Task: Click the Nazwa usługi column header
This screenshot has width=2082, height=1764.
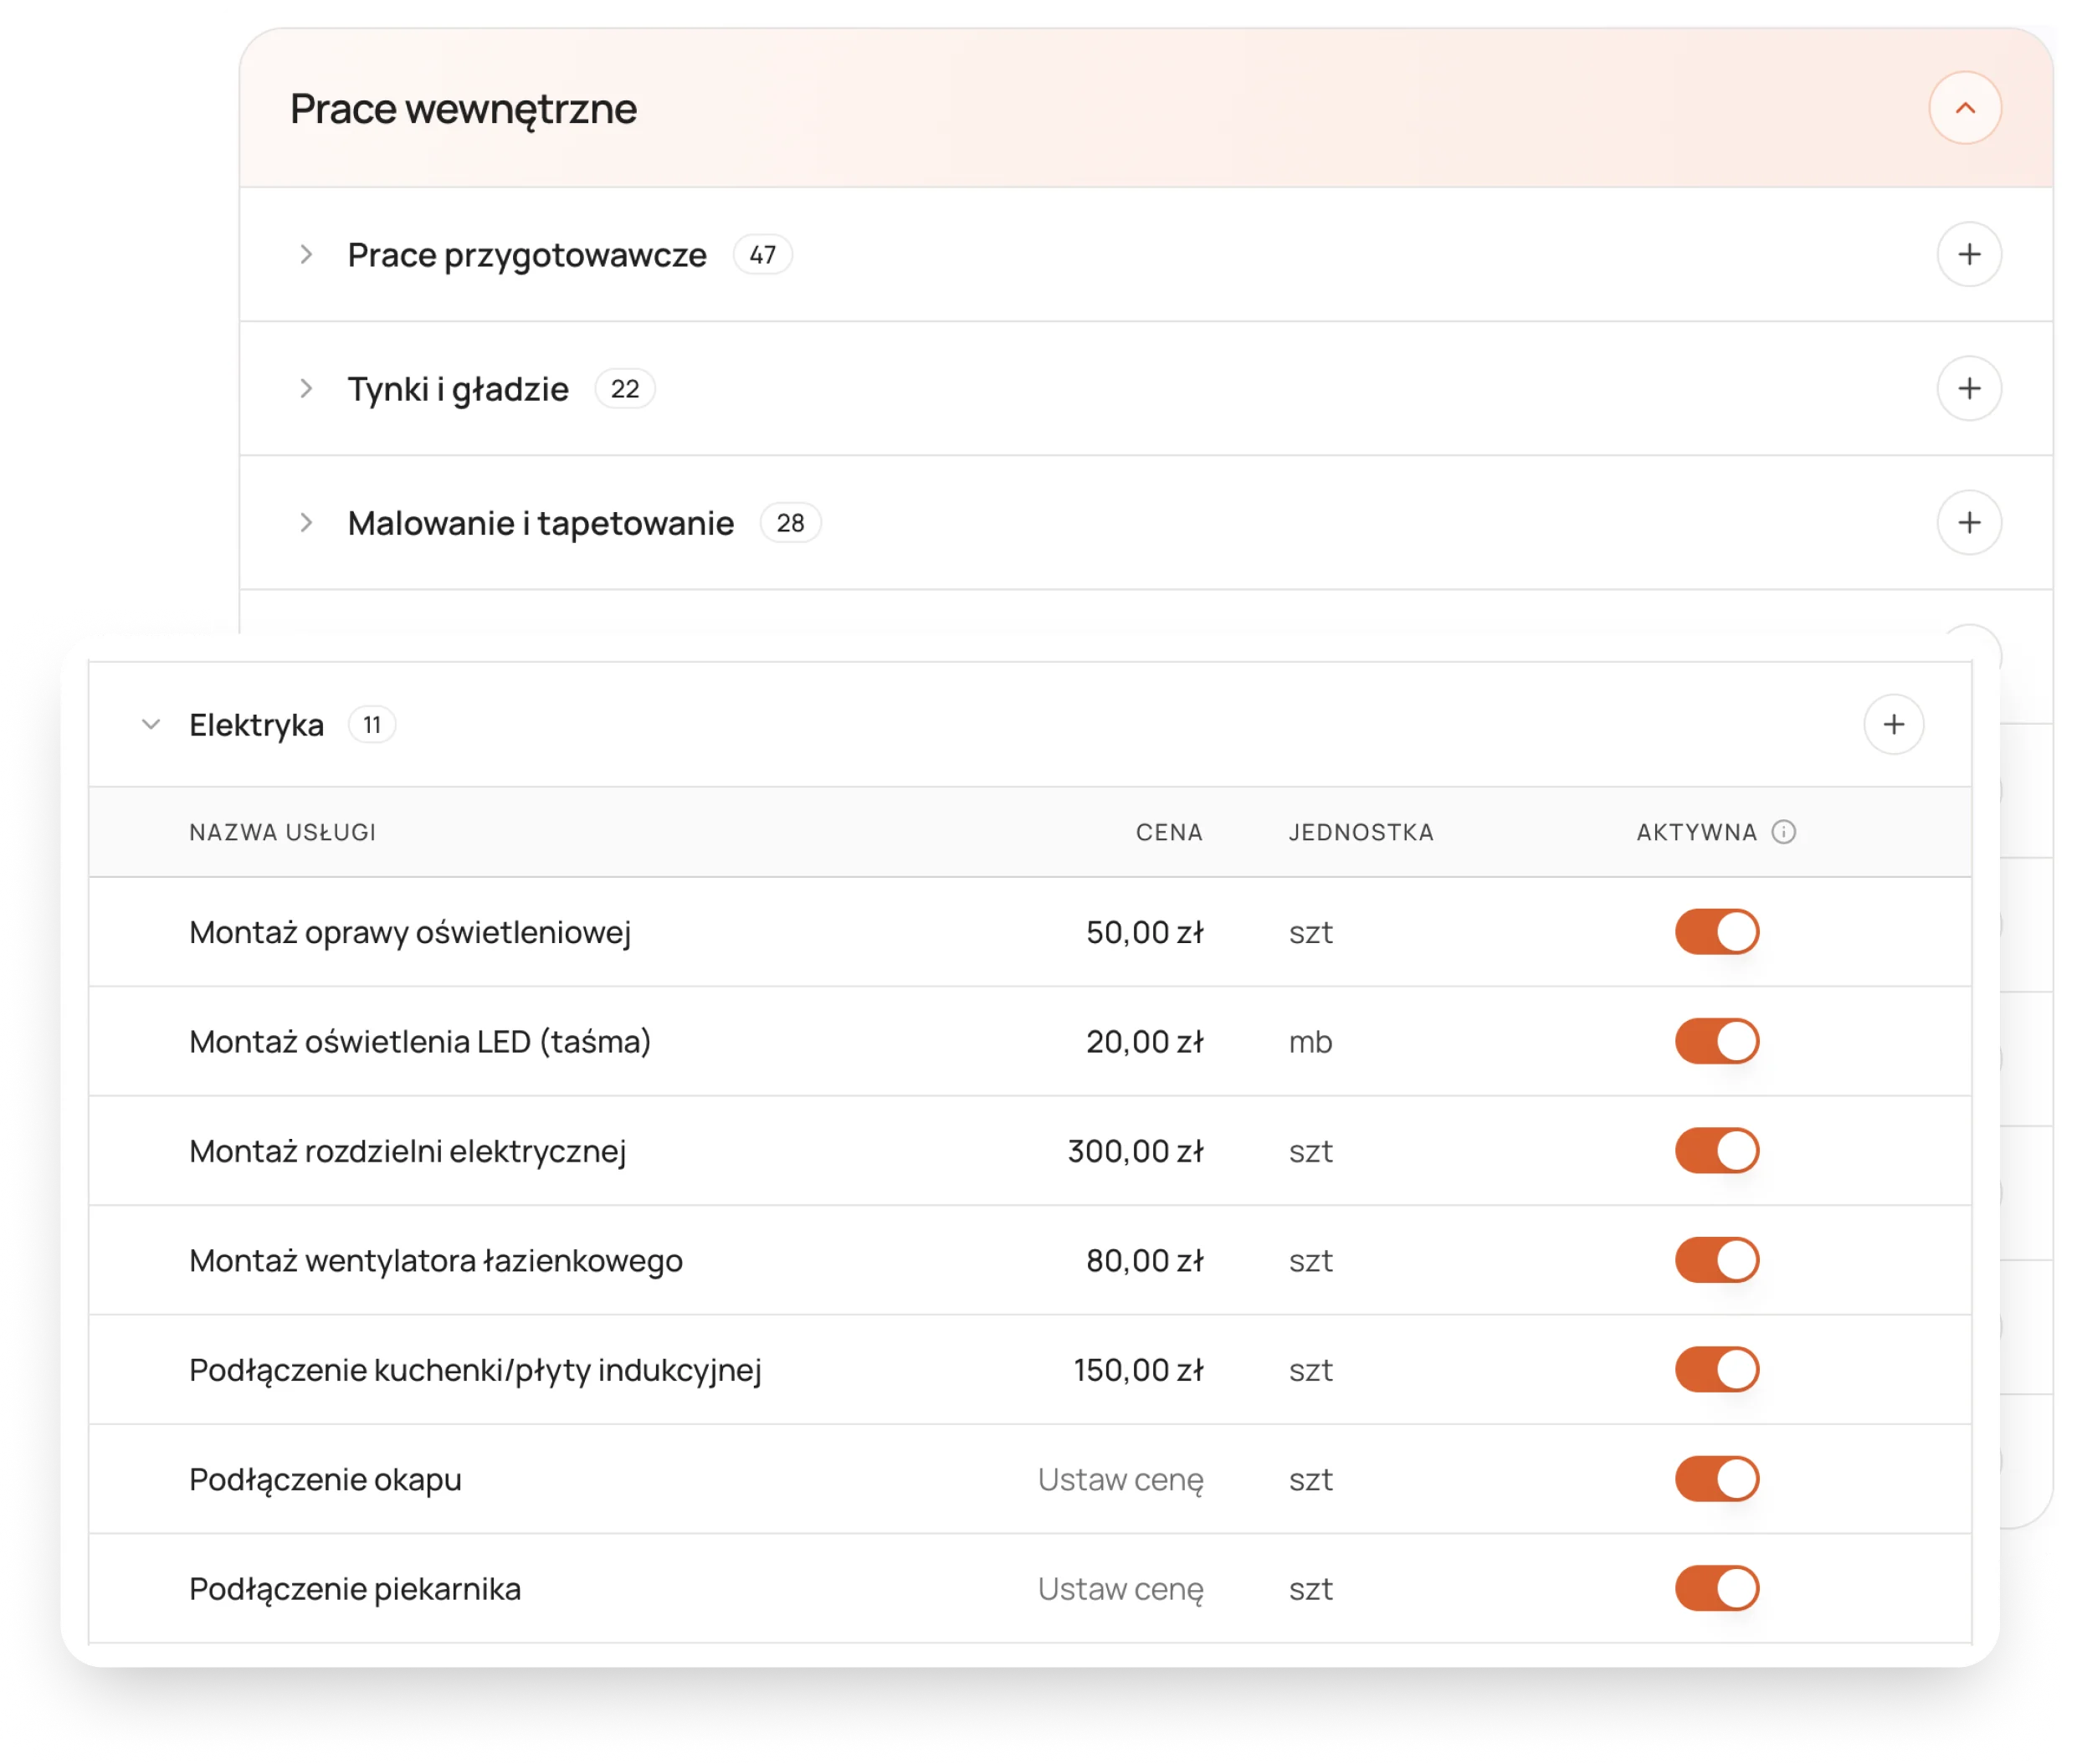Action: pos(283,832)
